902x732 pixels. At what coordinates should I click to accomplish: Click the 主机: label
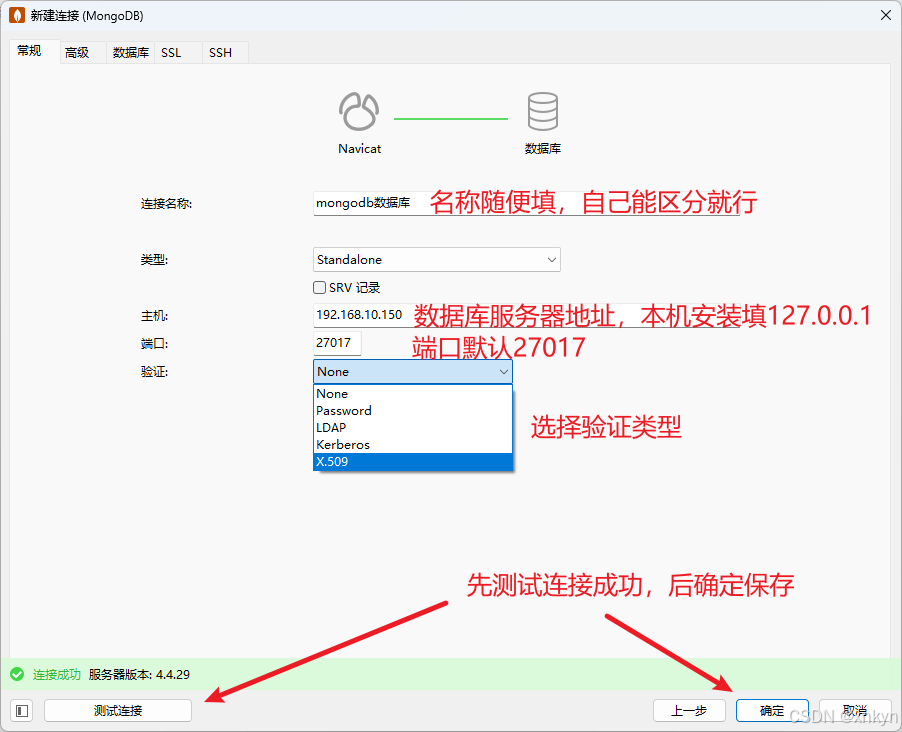tap(154, 315)
